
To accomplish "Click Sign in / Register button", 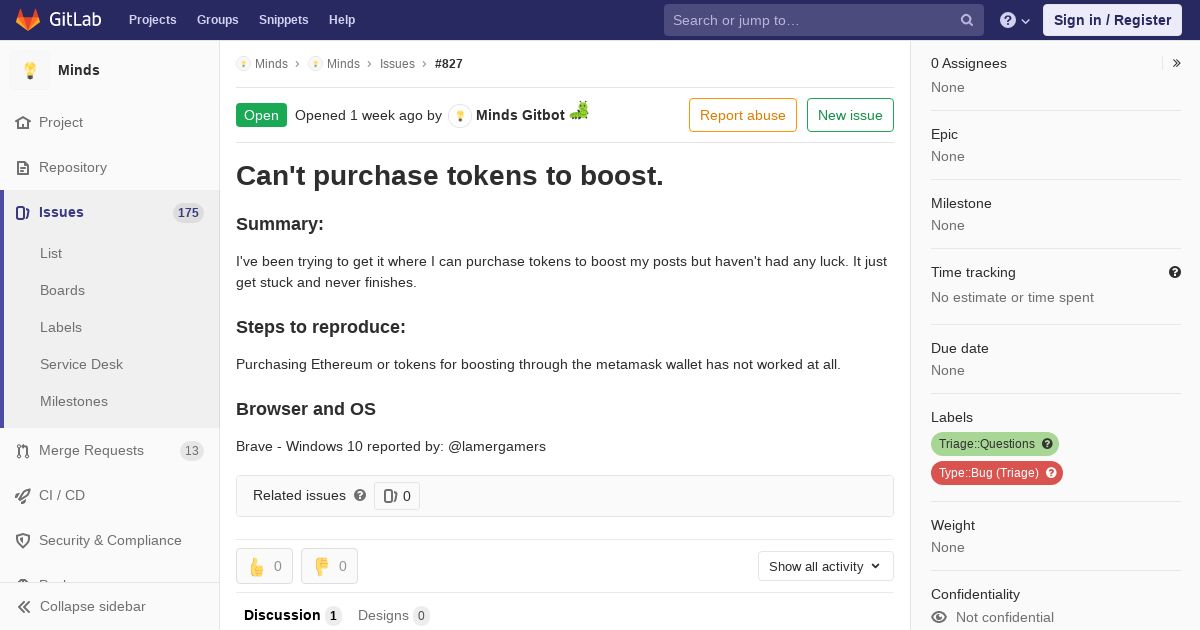I will pos(1112,20).
